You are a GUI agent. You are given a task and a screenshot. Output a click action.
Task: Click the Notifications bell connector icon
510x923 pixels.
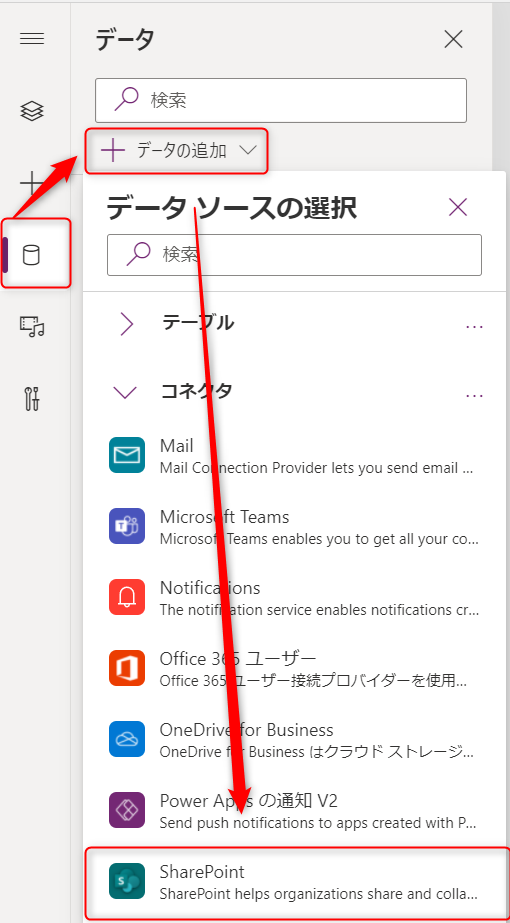click(127, 597)
